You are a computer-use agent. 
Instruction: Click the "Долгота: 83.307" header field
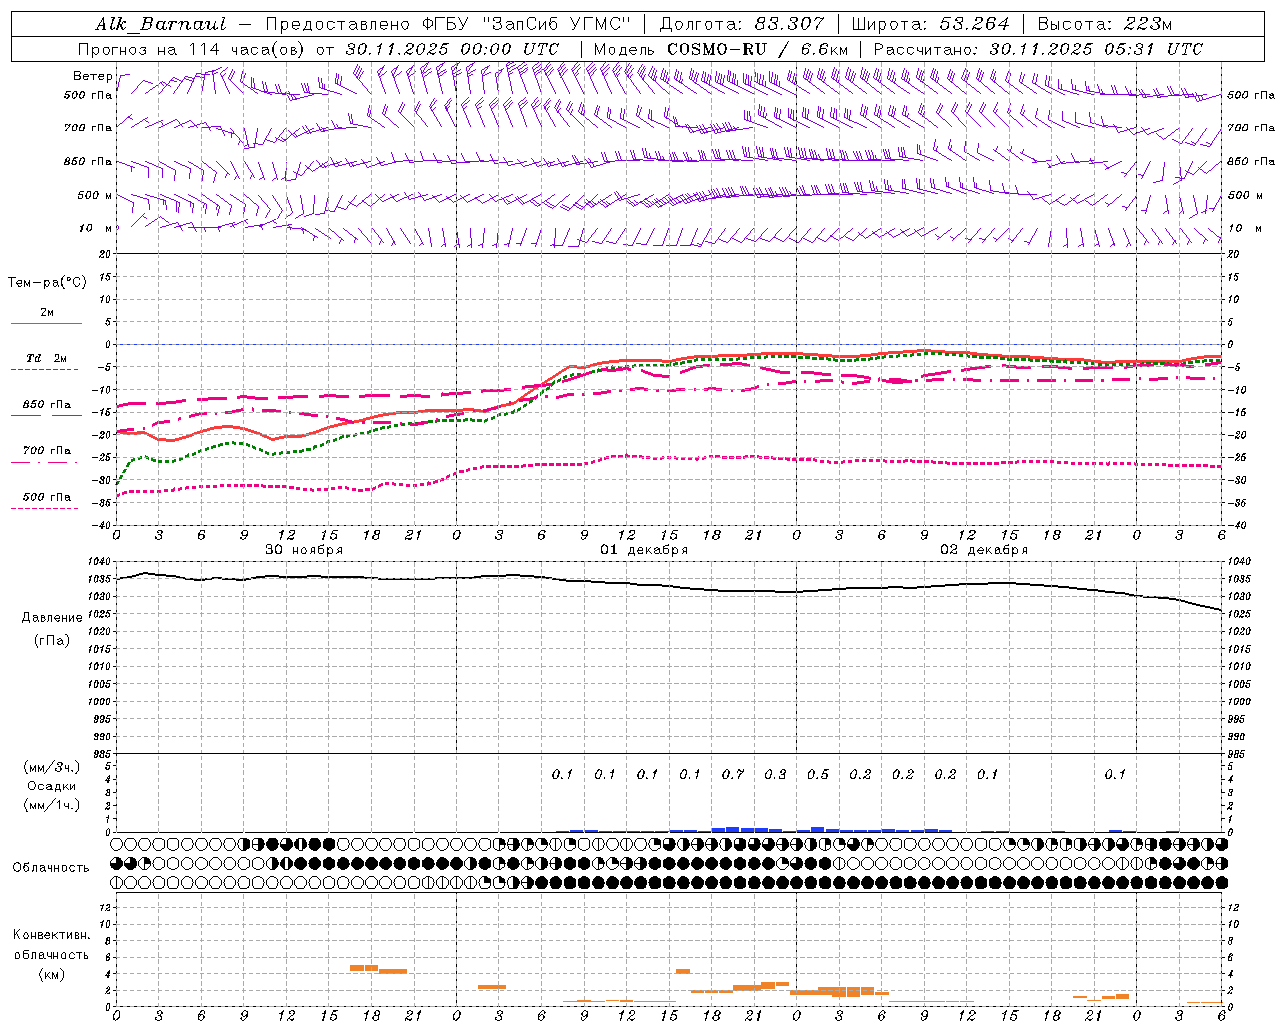(x=742, y=24)
